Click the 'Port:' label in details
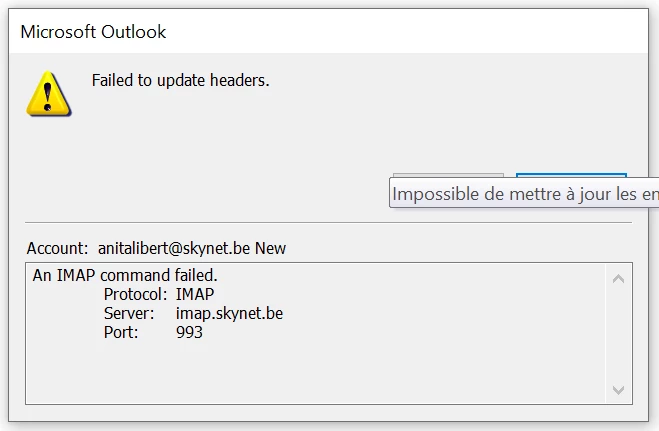The height and width of the screenshot is (431, 659). coord(121,332)
